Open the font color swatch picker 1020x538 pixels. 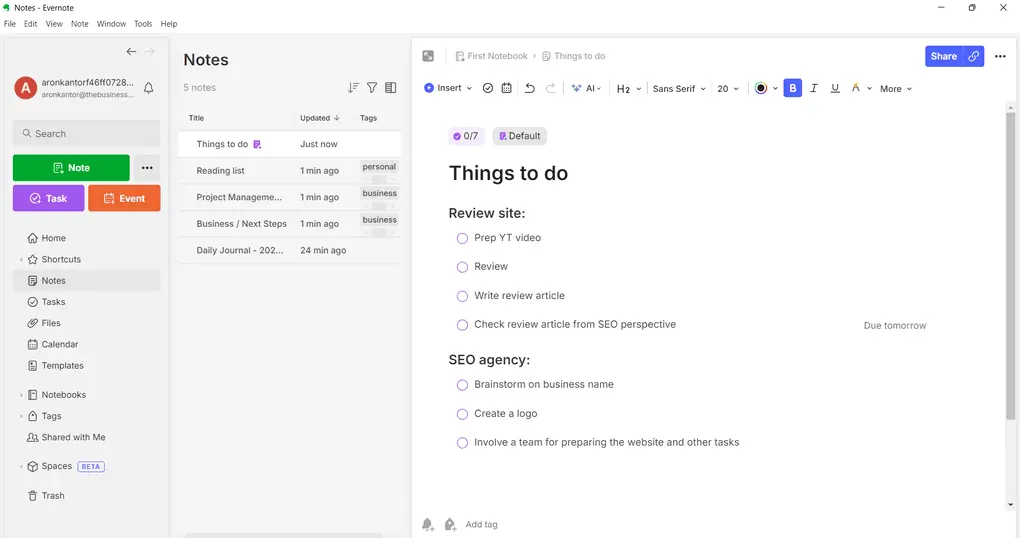(760, 88)
